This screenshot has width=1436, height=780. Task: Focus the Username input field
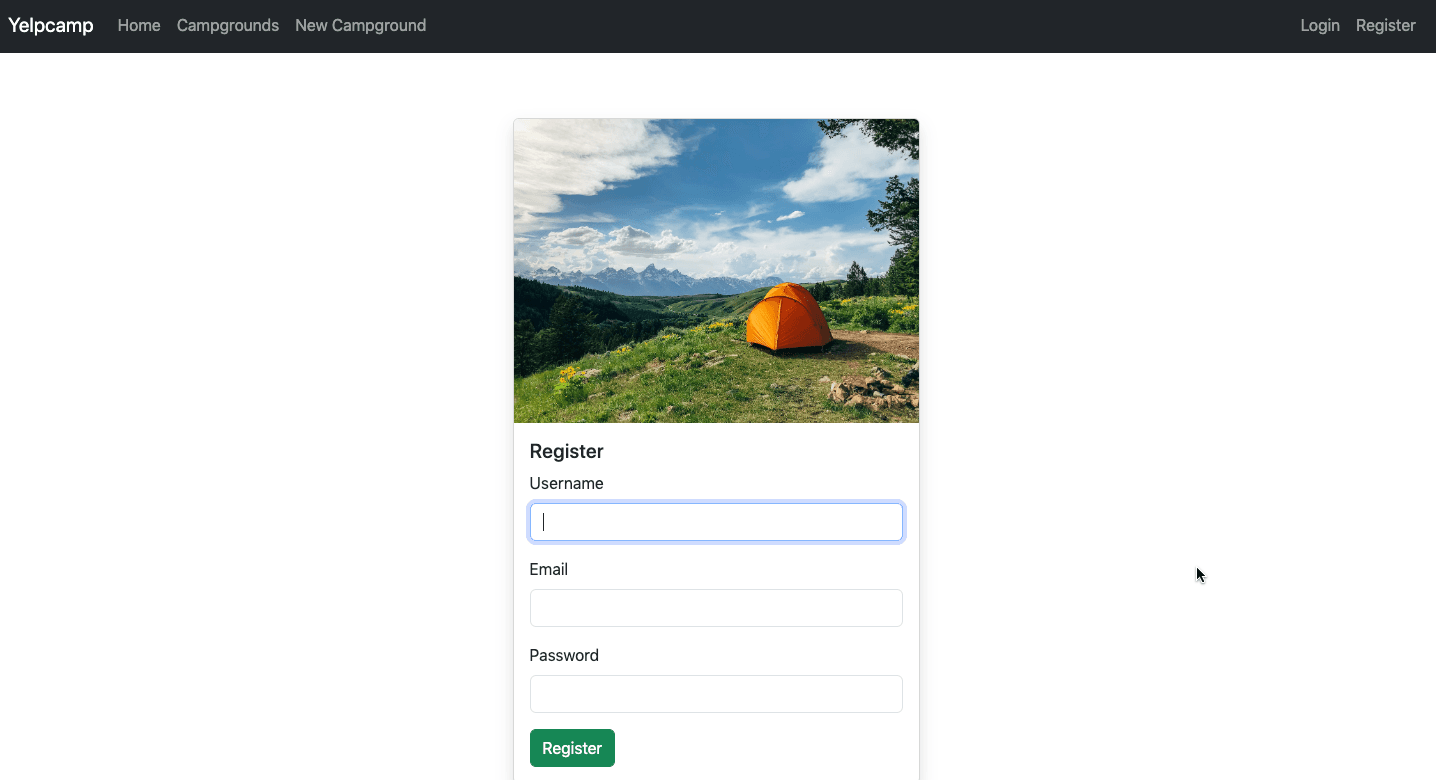pyautogui.click(x=716, y=522)
